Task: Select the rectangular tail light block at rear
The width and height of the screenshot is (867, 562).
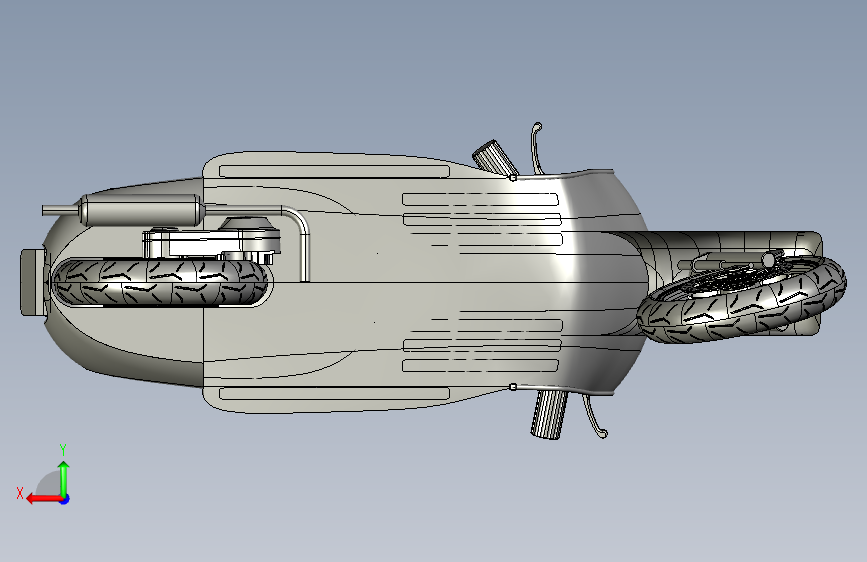Action: click(x=32, y=282)
